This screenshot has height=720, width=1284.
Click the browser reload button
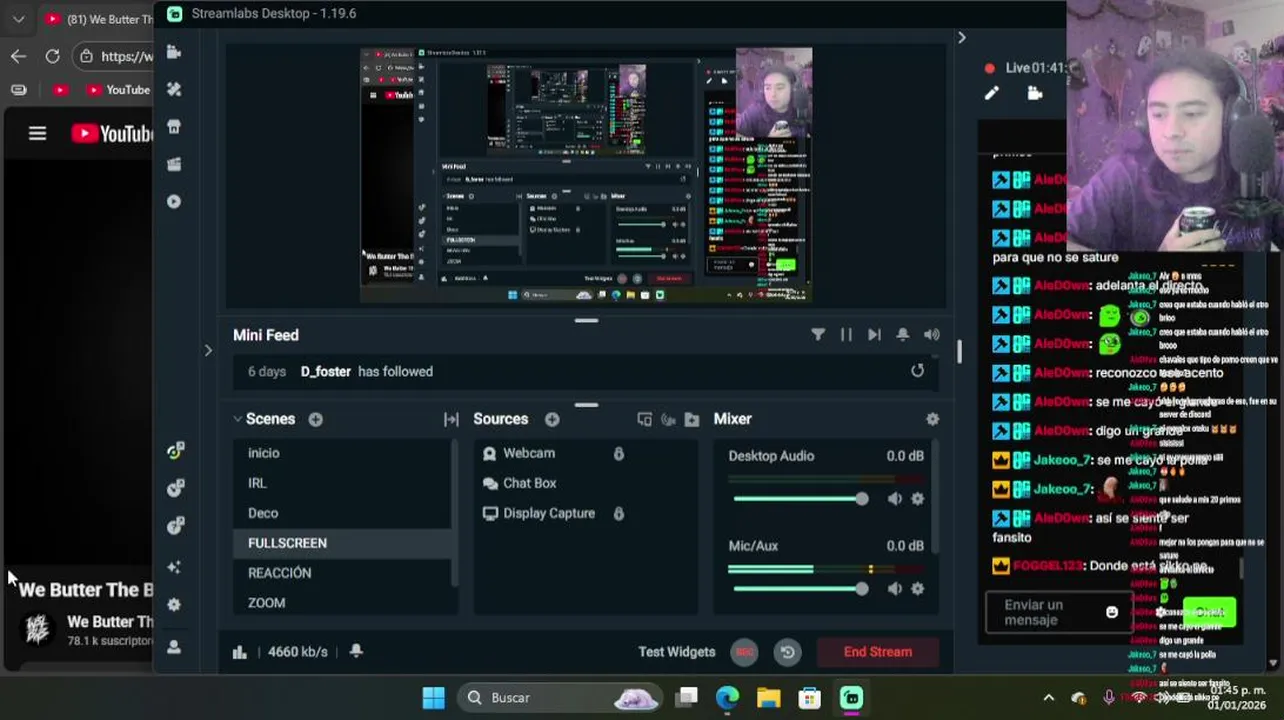tap(52, 56)
